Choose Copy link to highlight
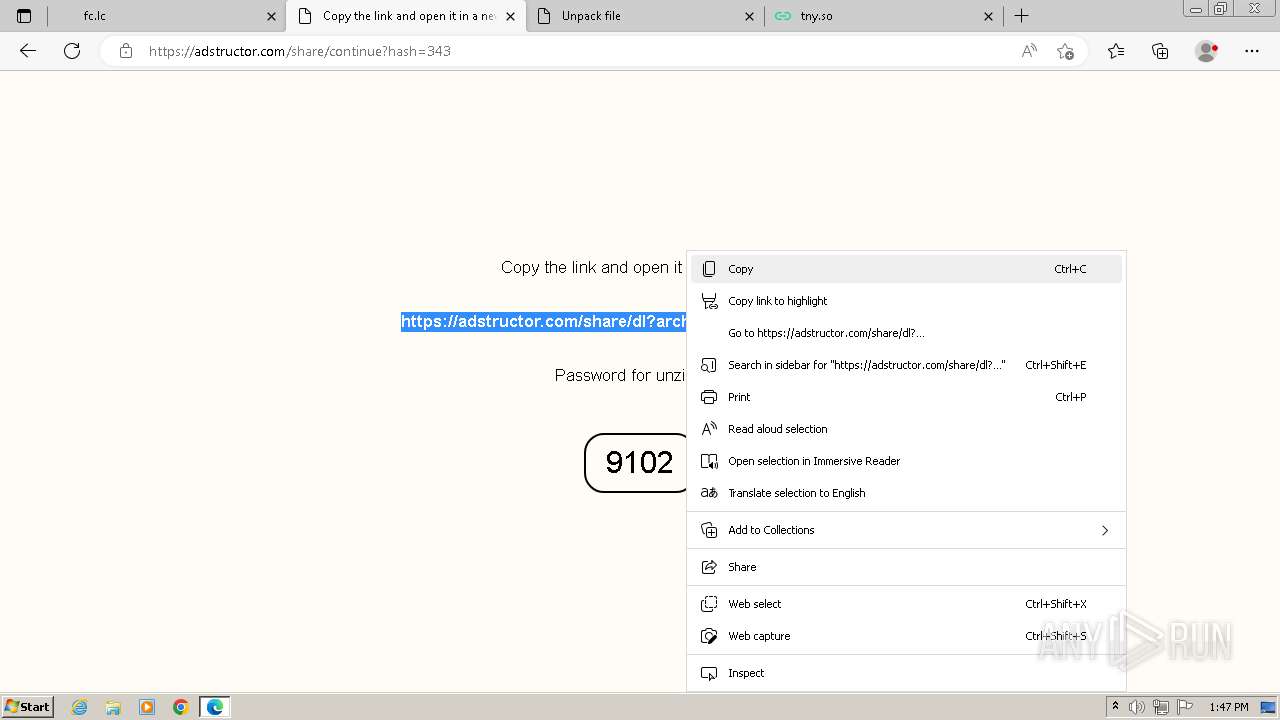 pos(906,301)
